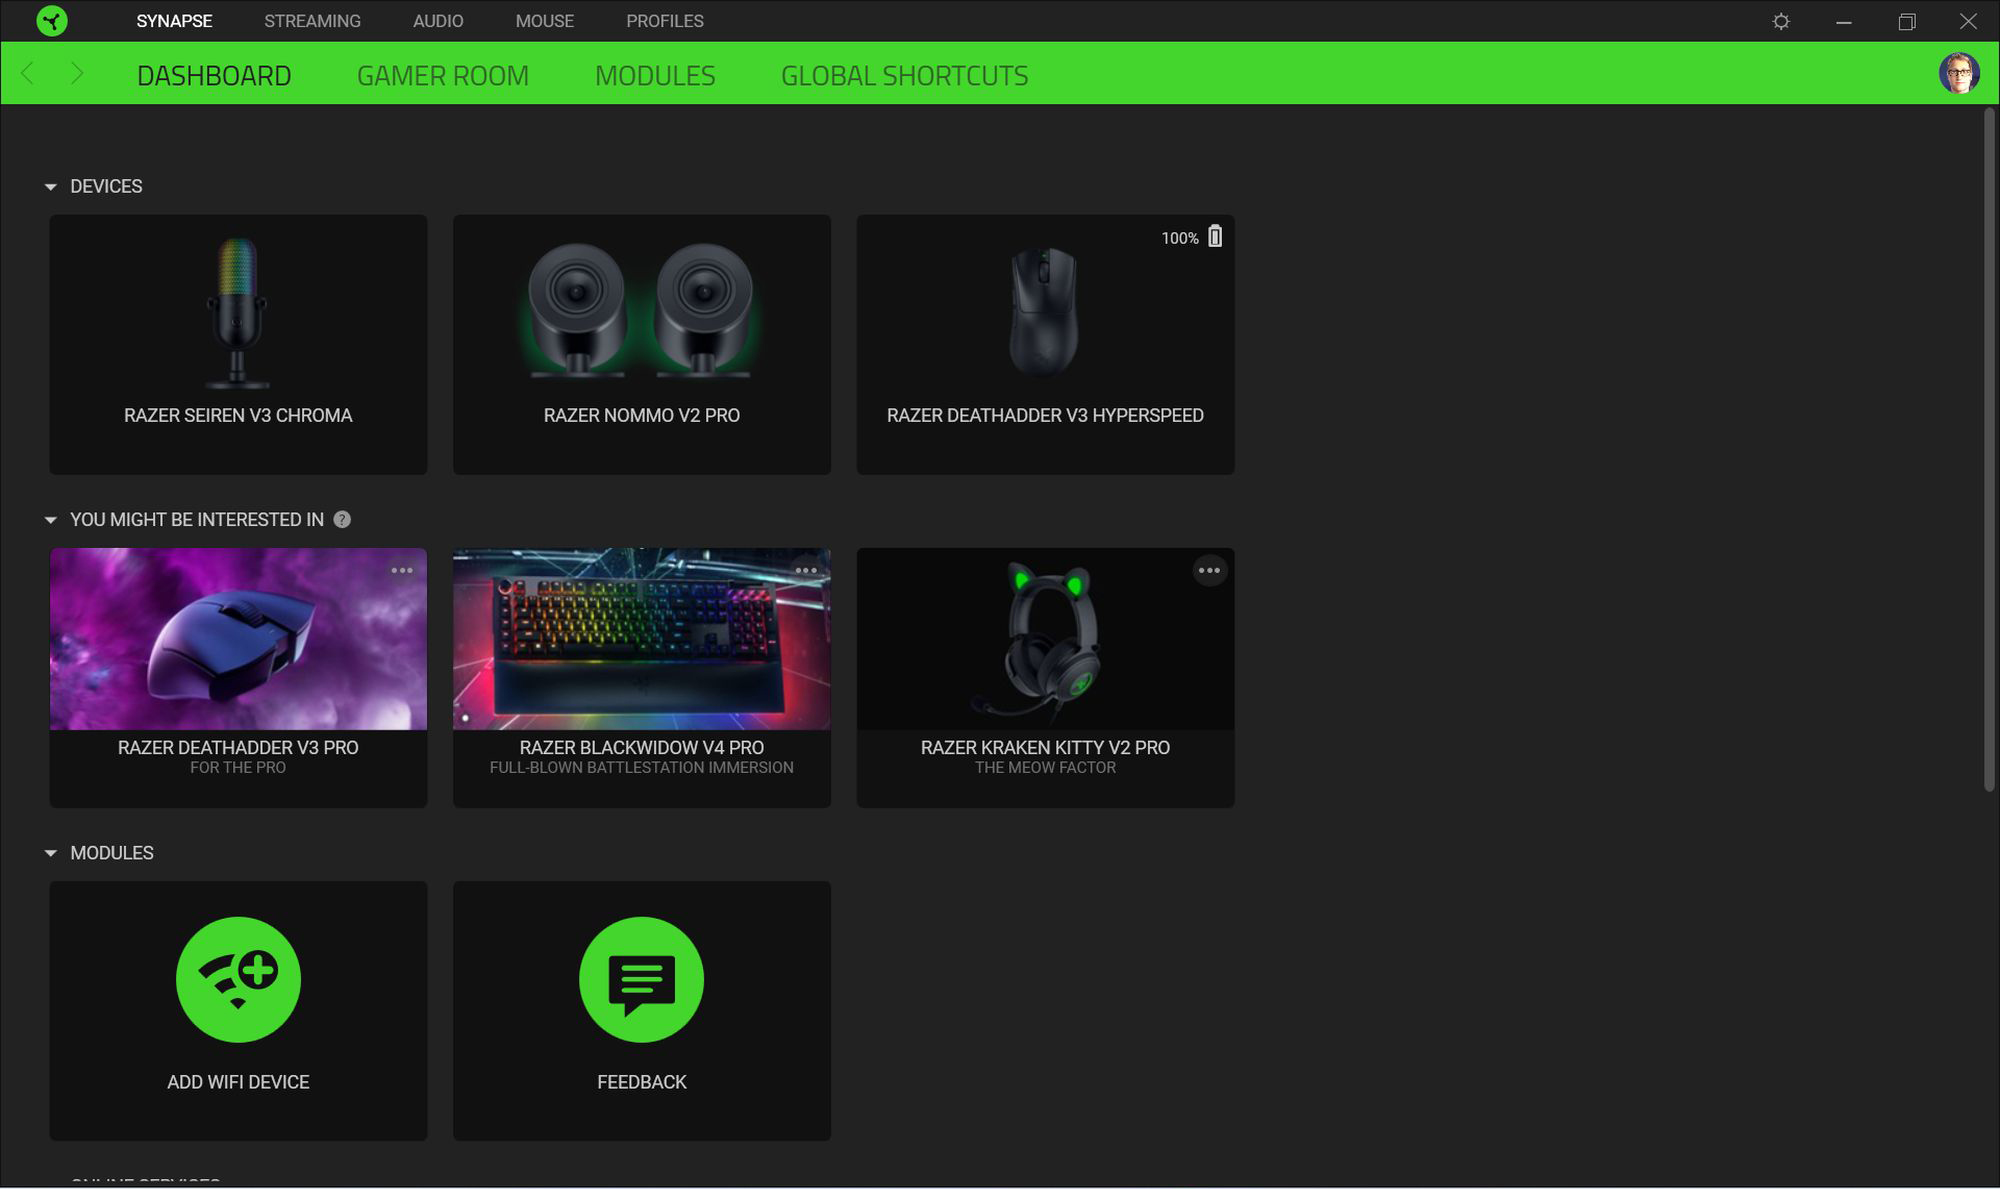Screen dimensions: 2000x1189
Task: Click the Add WiFi Device icon
Action: click(238, 979)
